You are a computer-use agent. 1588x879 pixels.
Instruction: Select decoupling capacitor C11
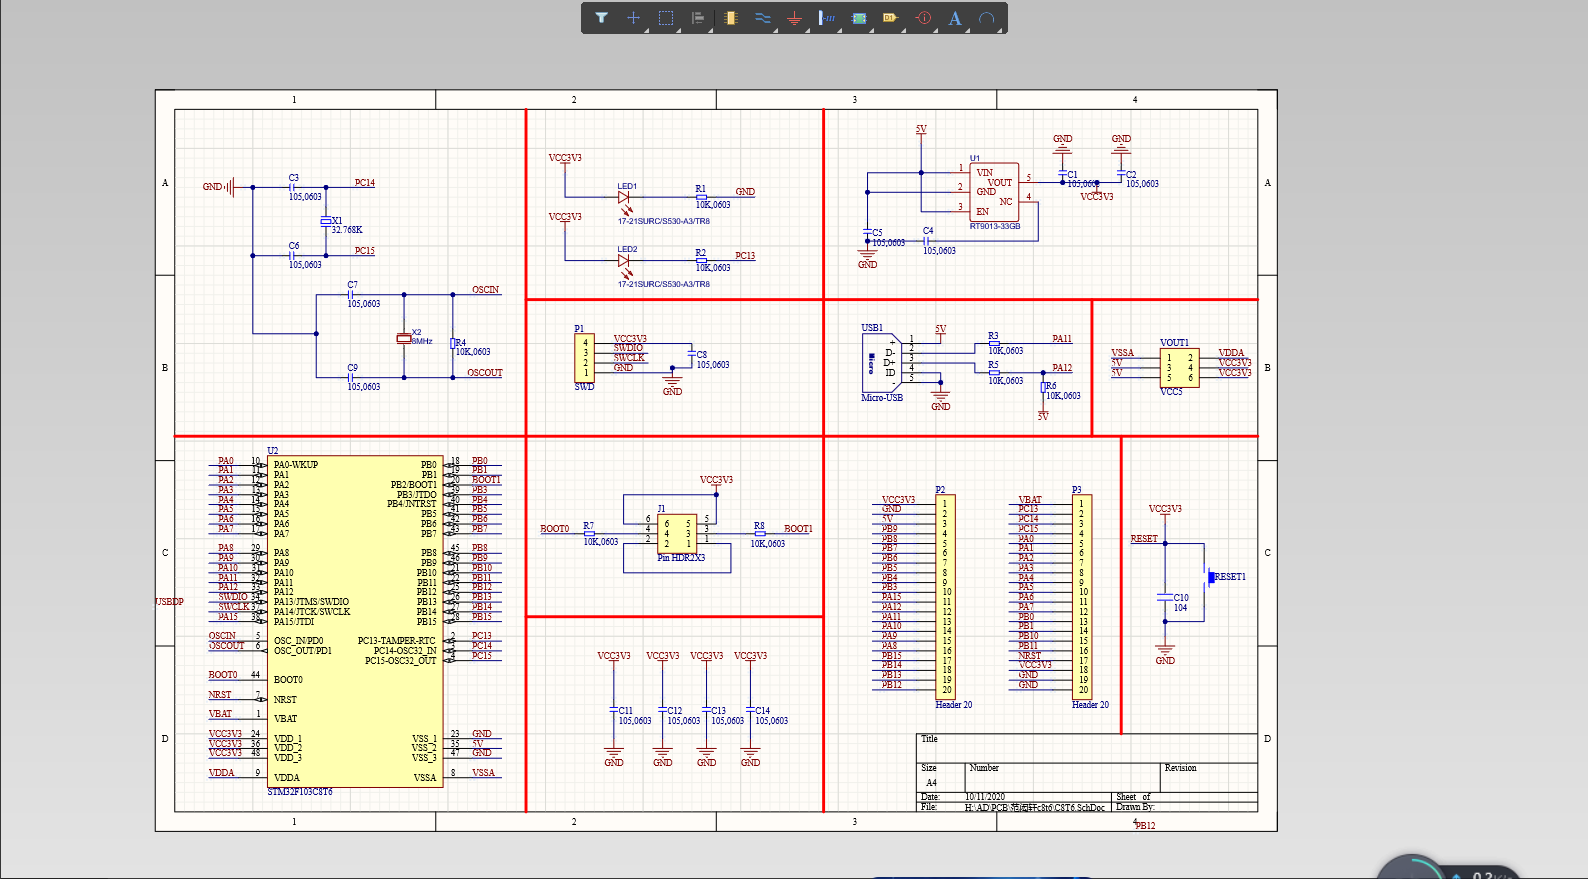tap(614, 709)
